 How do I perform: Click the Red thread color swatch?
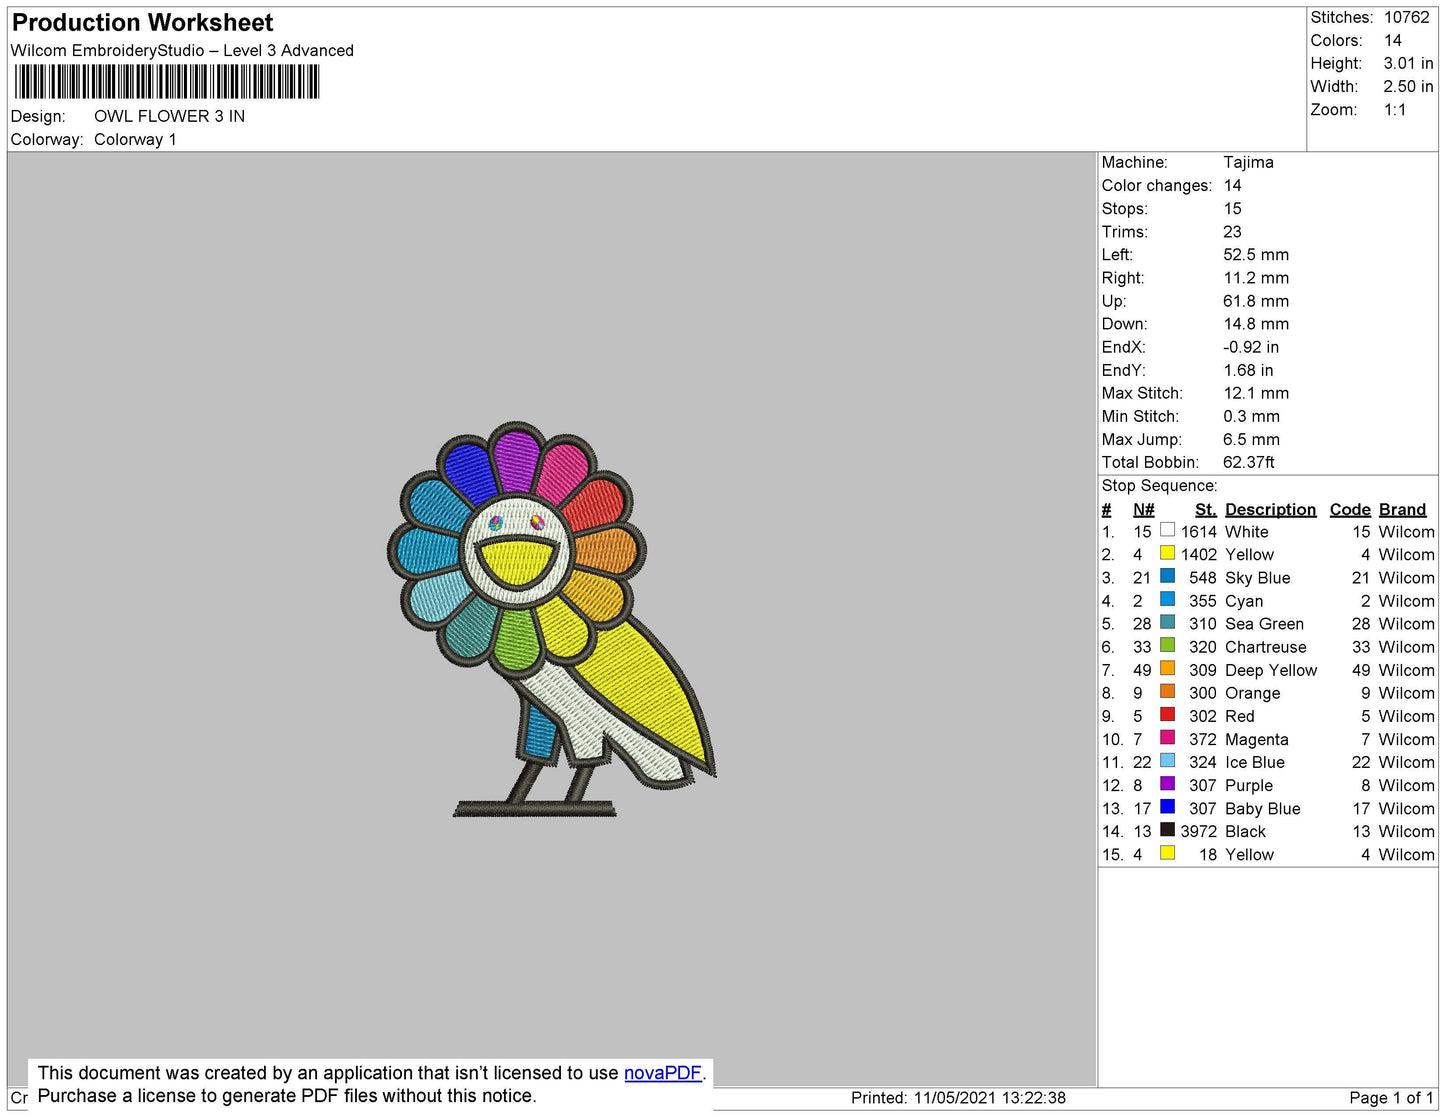tap(1167, 714)
